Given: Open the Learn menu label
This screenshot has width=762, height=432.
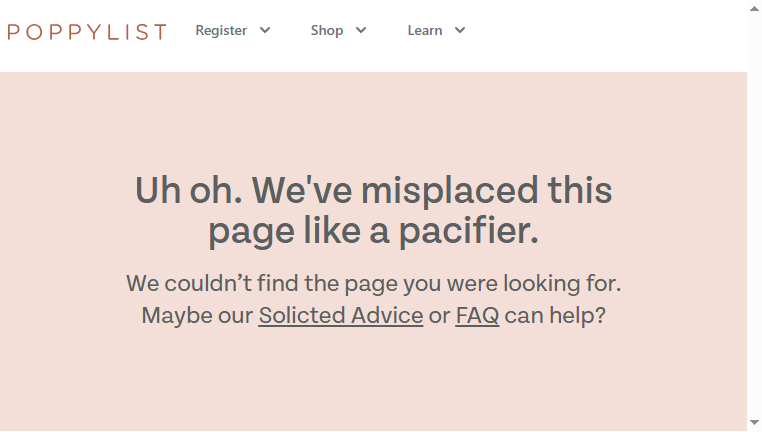Looking at the screenshot, I should [425, 30].
